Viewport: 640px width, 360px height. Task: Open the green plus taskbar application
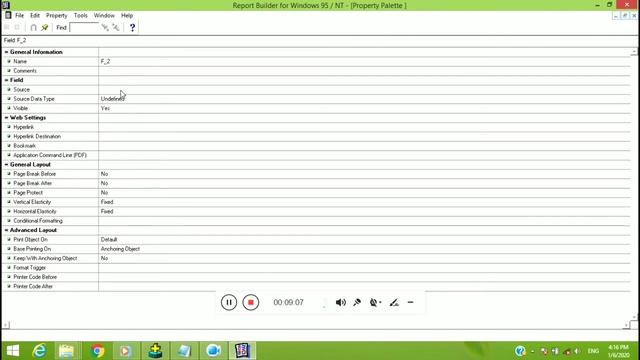tap(155, 351)
